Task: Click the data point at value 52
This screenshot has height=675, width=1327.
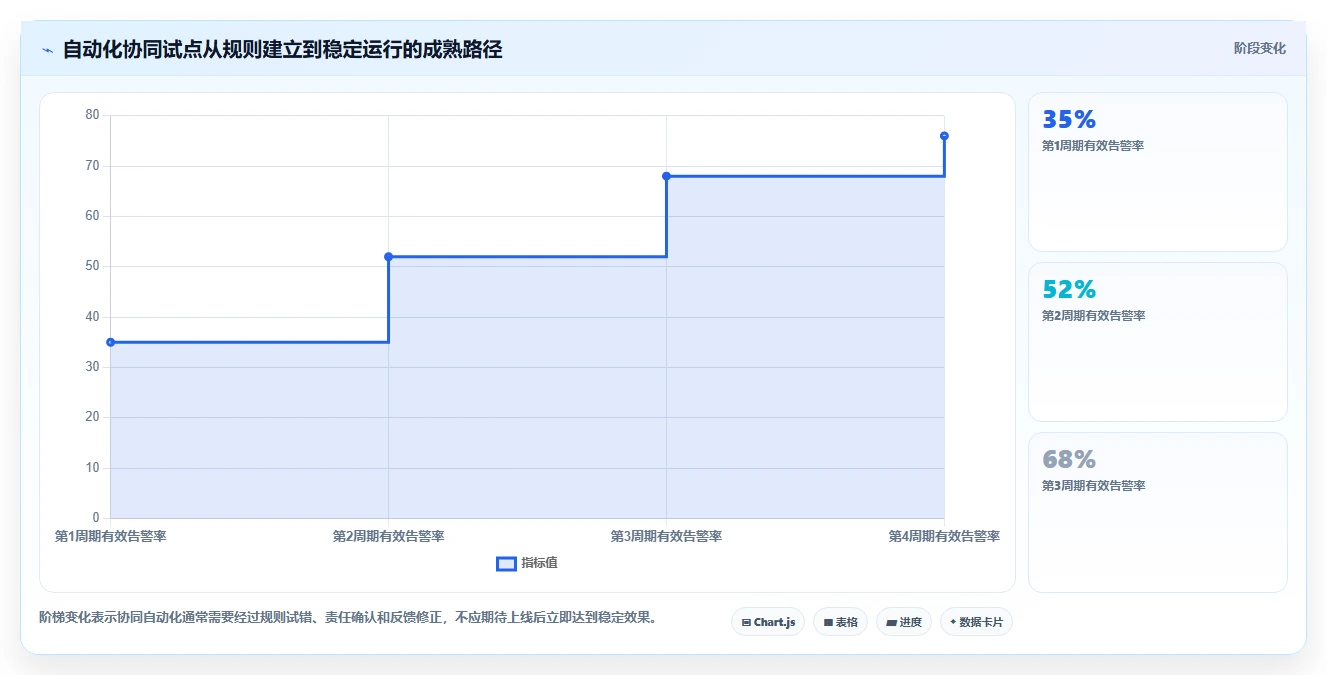Action: tap(388, 257)
